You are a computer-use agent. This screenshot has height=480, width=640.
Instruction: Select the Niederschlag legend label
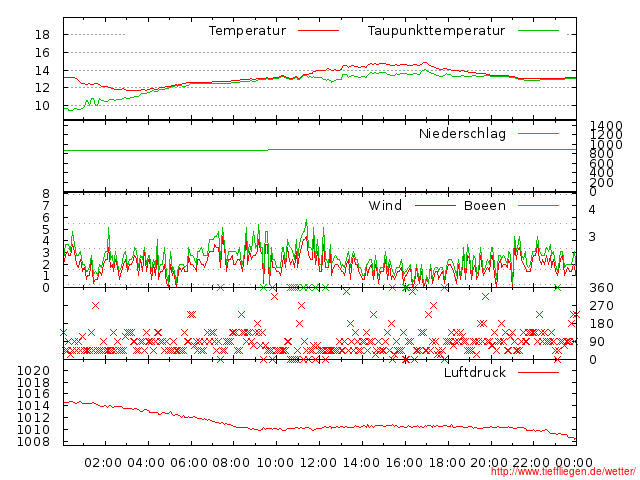coord(462,133)
